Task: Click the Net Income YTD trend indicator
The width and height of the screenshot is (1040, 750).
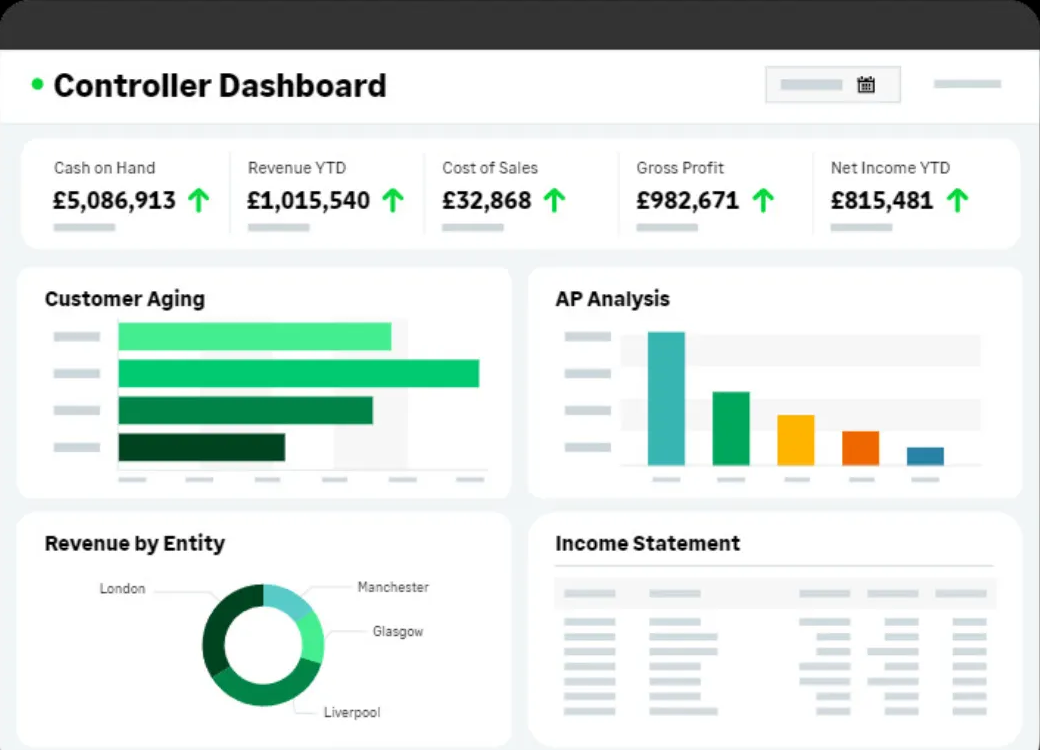Action: 960,200
